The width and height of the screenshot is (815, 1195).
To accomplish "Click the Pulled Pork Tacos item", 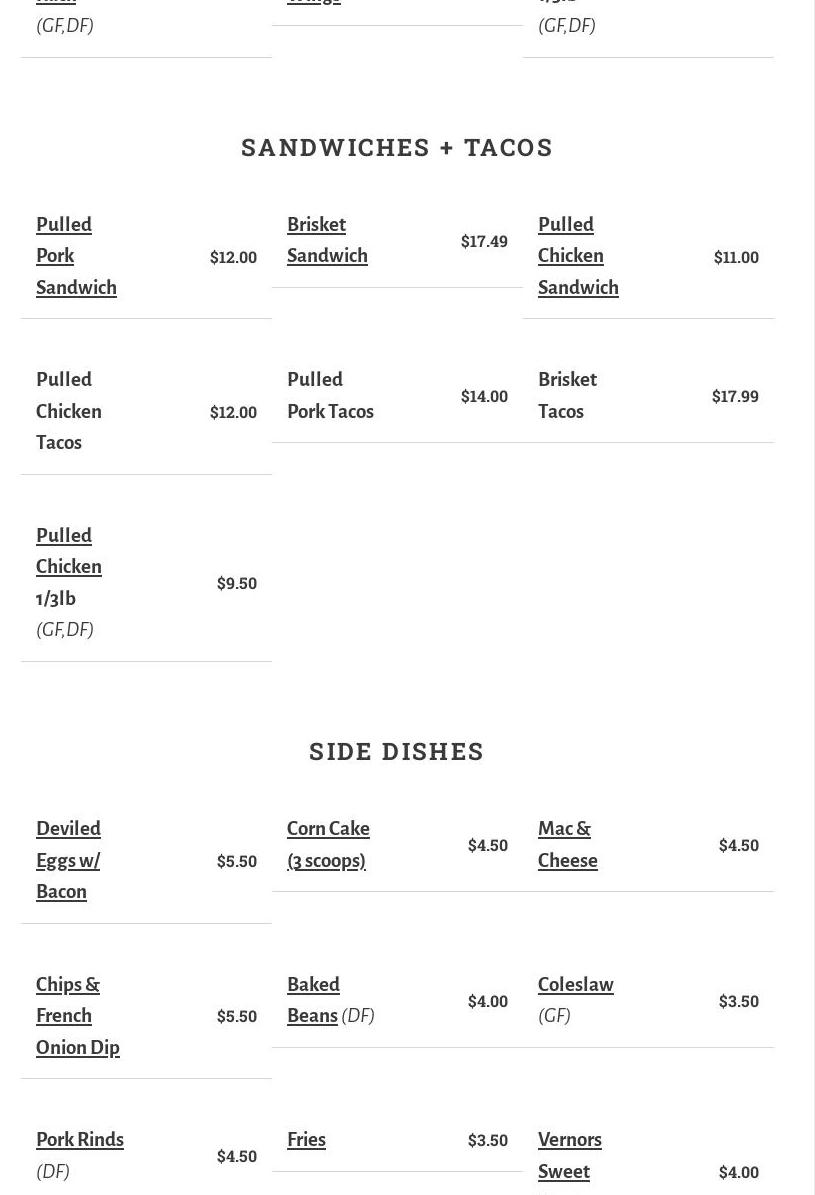I will (x=330, y=395).
